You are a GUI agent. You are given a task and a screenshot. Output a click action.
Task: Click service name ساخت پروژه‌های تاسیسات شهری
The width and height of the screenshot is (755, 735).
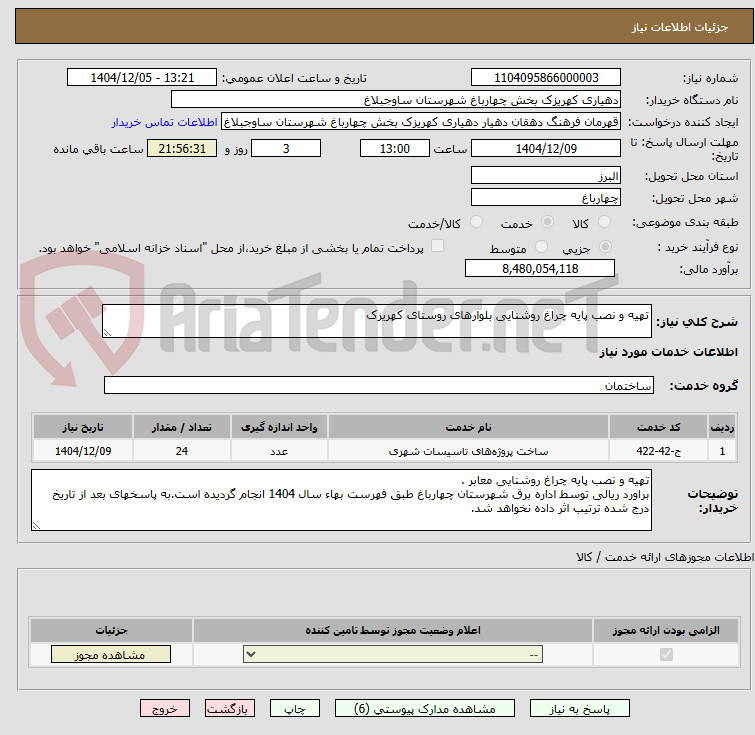pos(469,451)
